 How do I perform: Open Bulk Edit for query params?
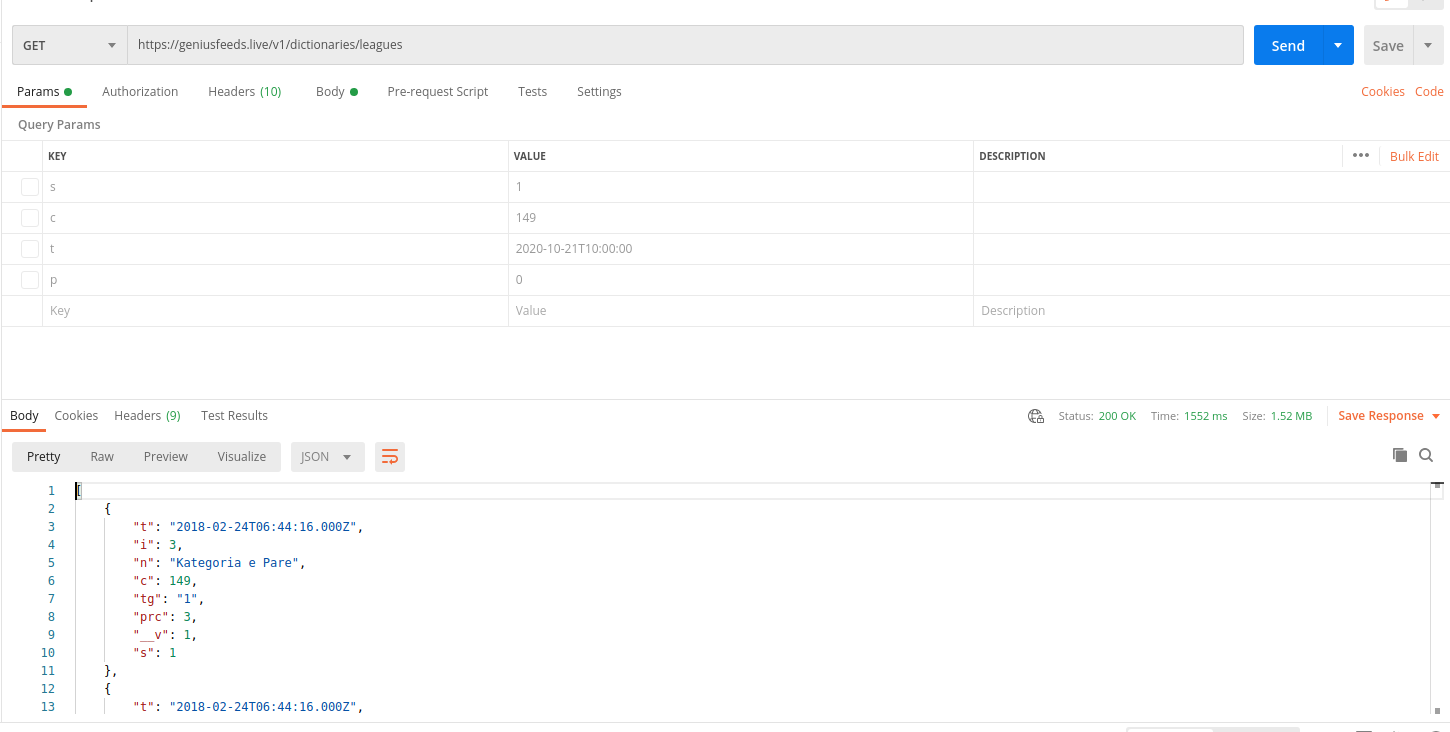pyautogui.click(x=1413, y=155)
